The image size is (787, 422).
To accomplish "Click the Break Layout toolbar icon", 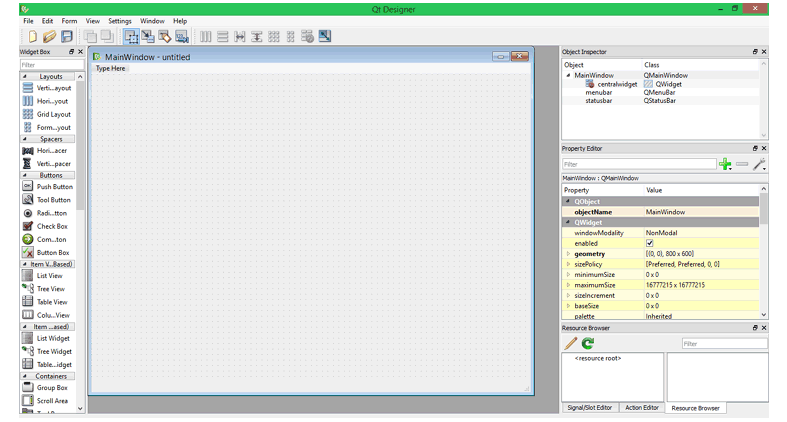I will tap(307, 37).
